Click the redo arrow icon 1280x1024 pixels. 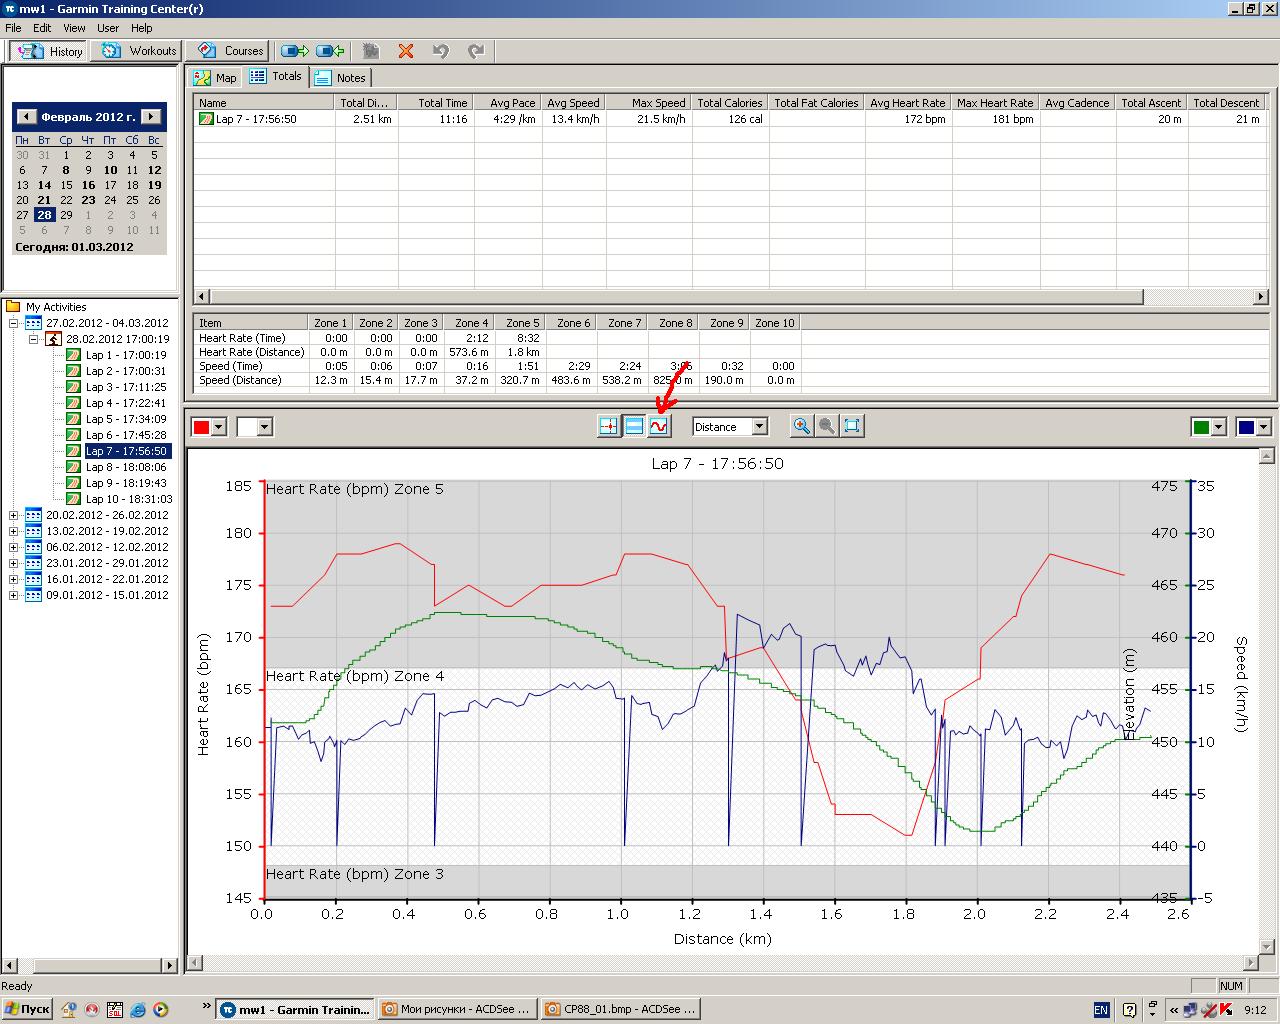[x=476, y=50]
